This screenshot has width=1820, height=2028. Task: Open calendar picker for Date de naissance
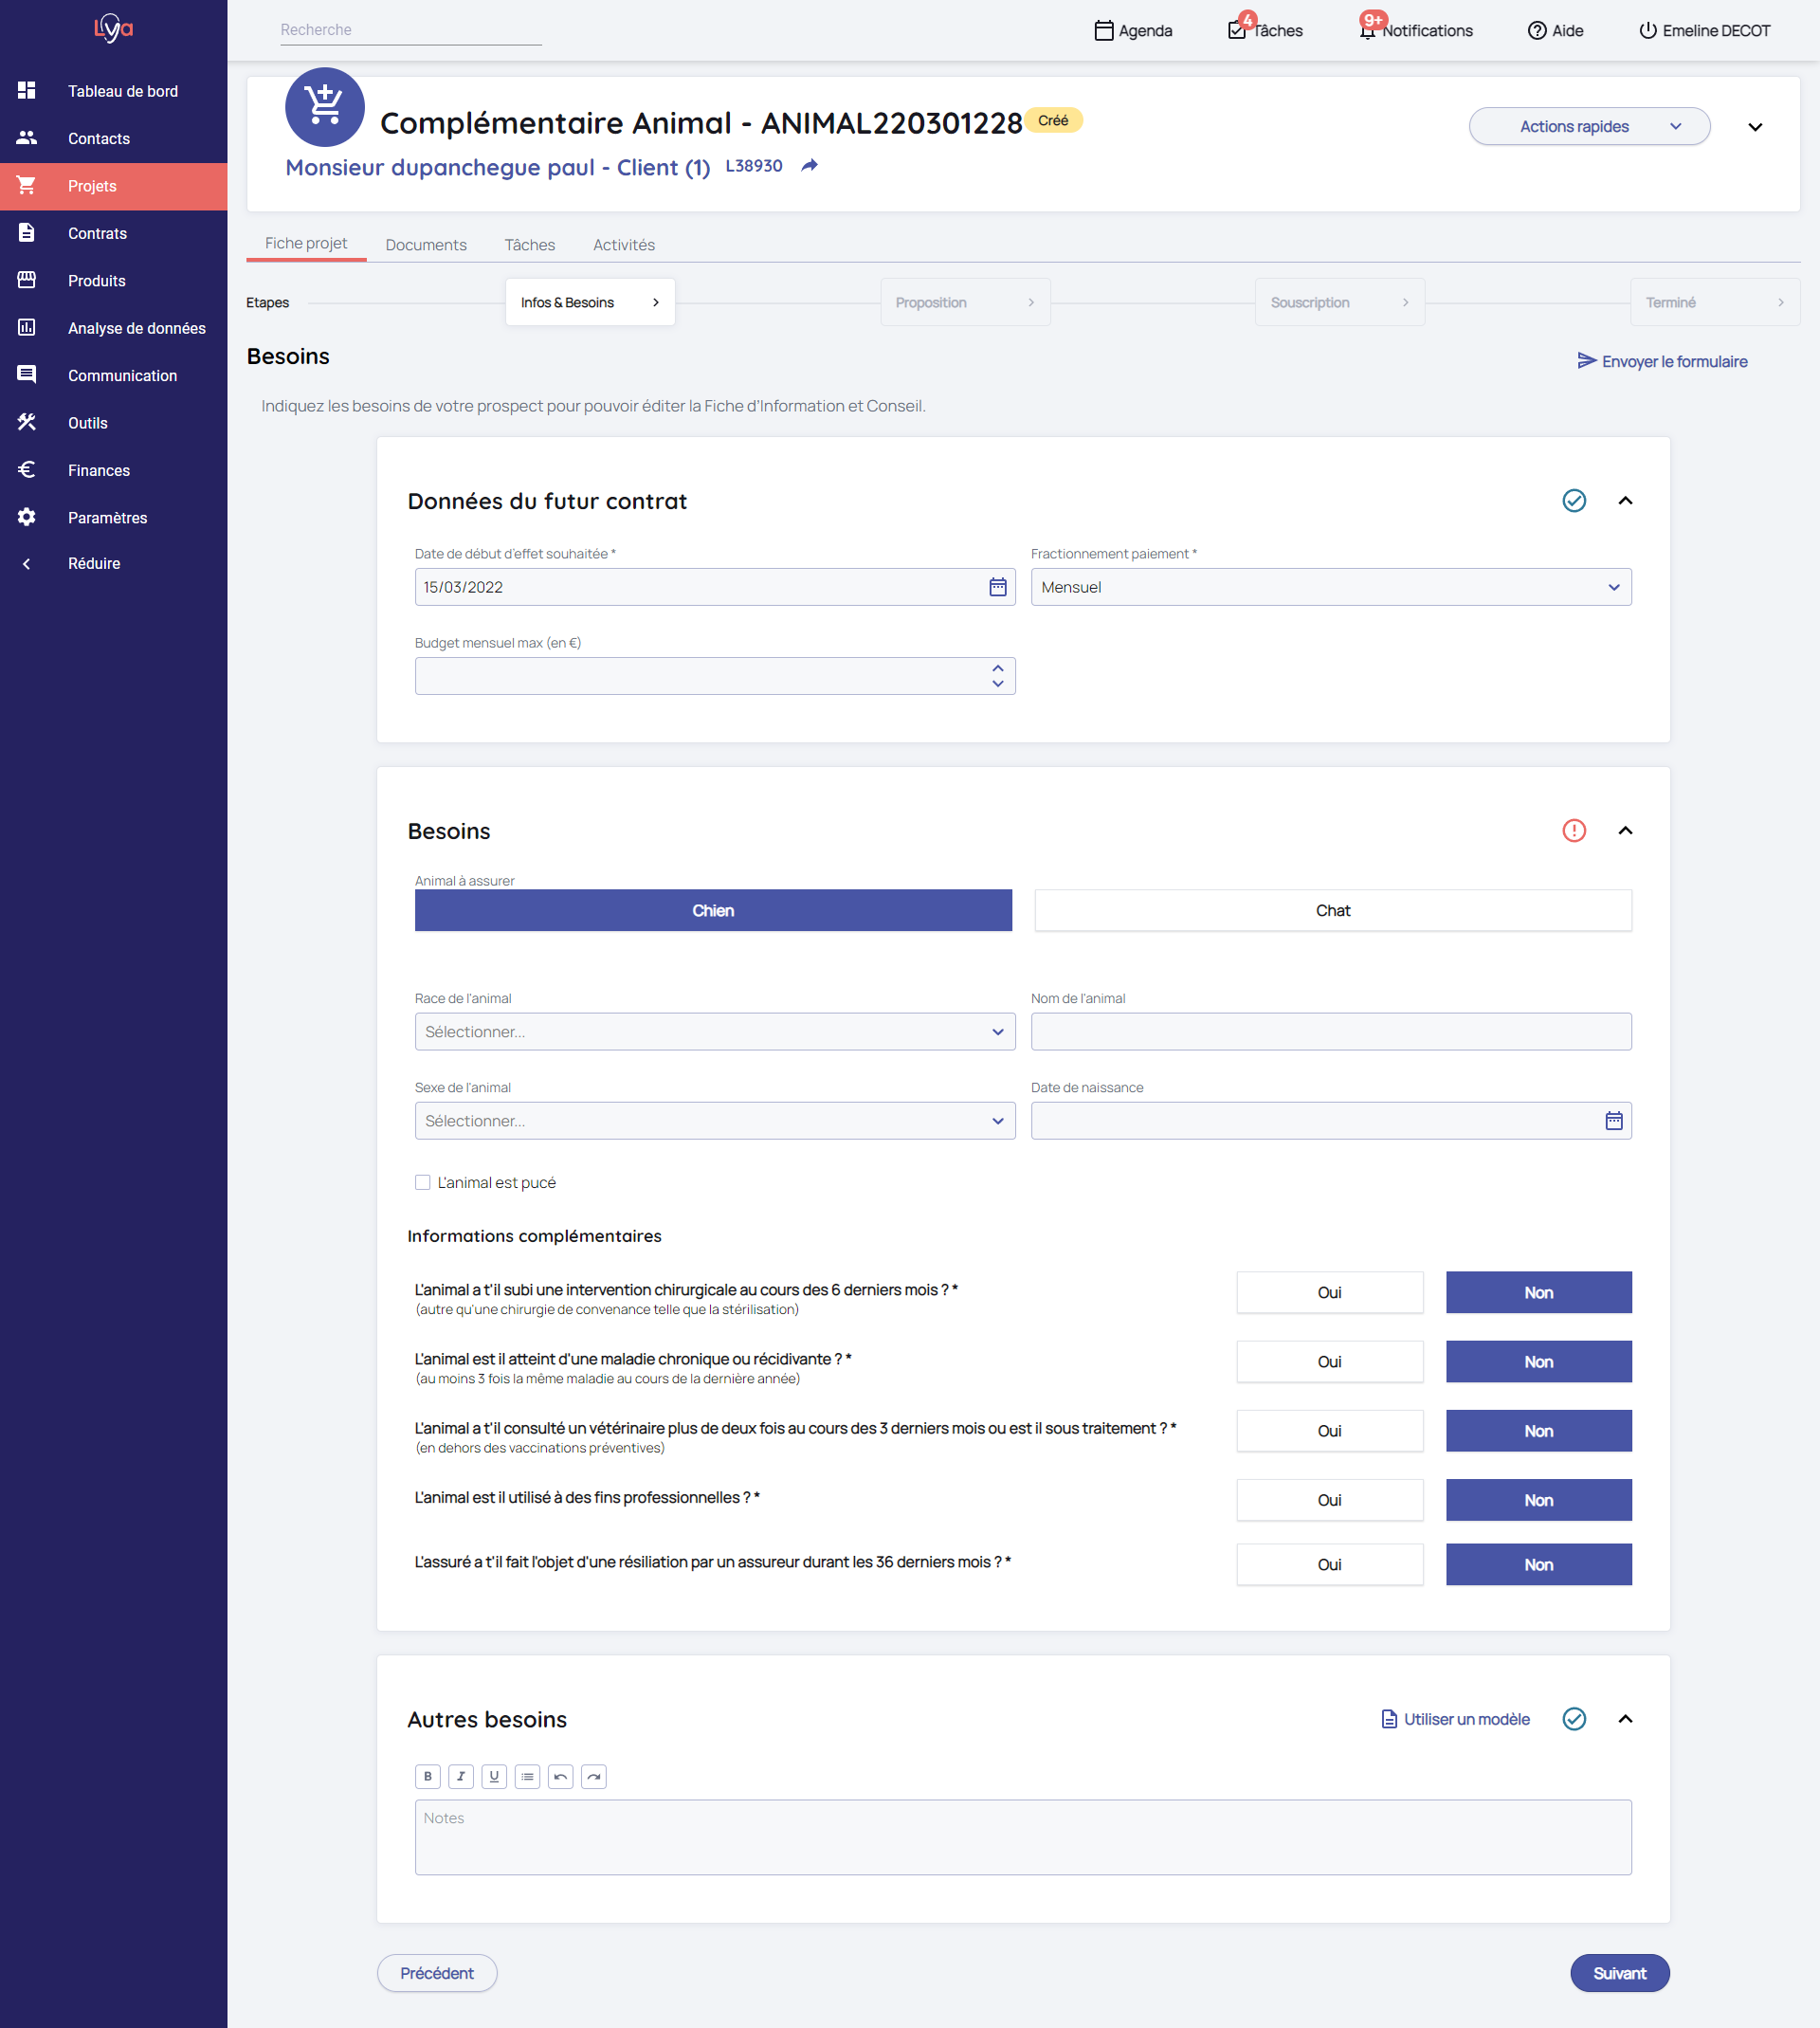[1613, 1121]
